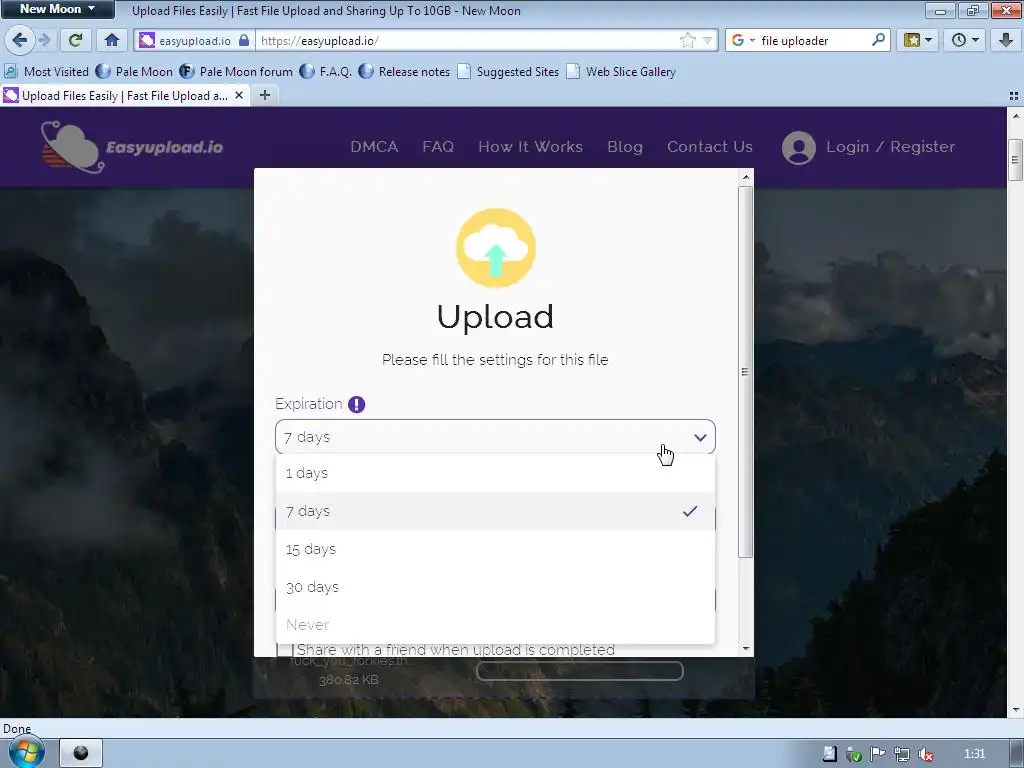
Task: Click Login / Register
Action: coord(891,147)
